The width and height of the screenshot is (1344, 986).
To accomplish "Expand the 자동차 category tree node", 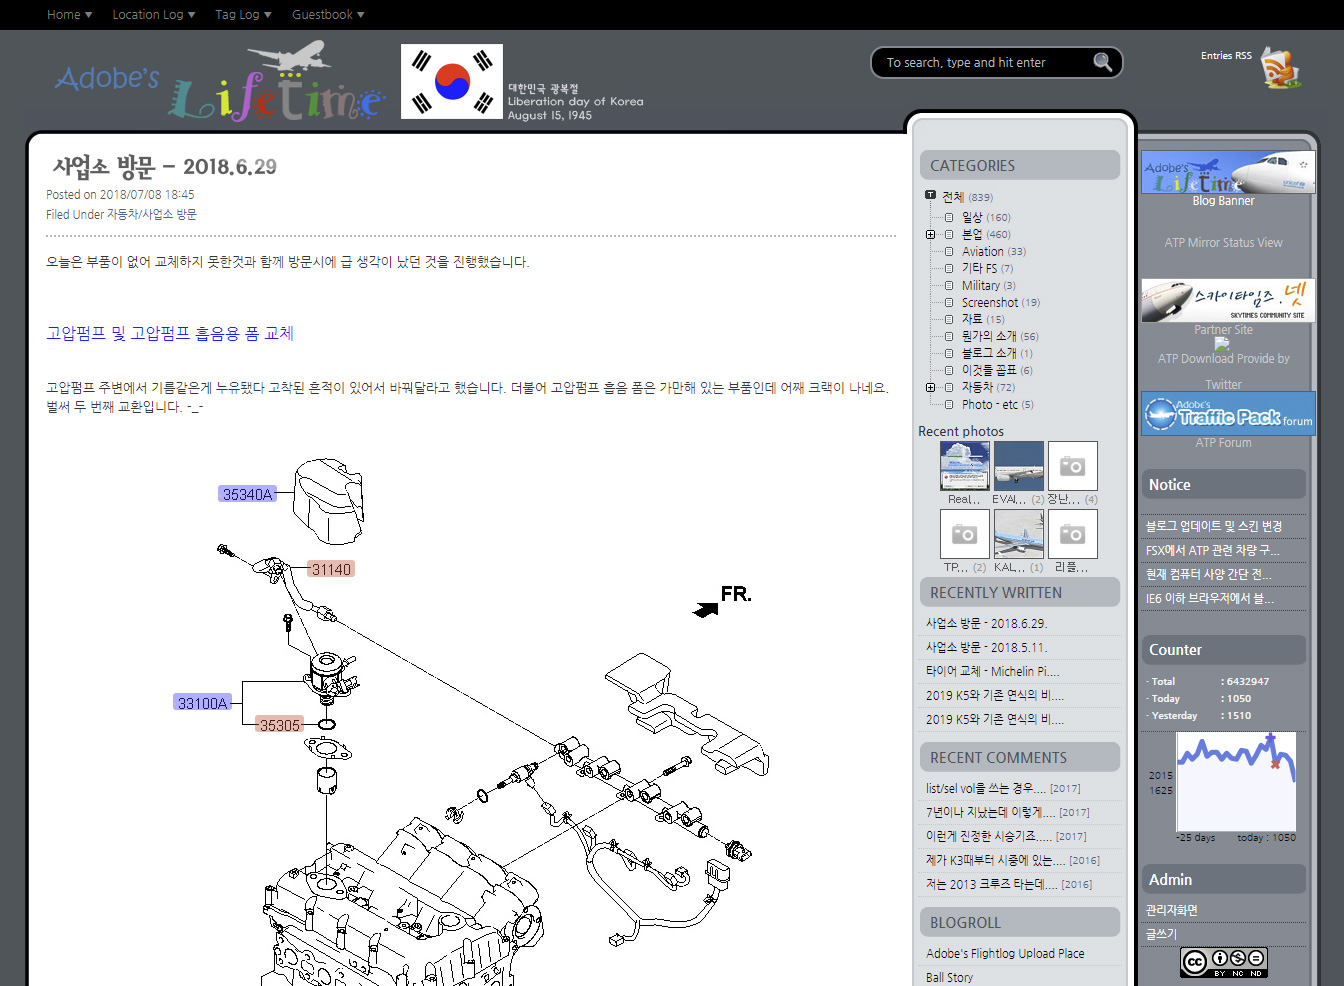I will [x=931, y=387].
